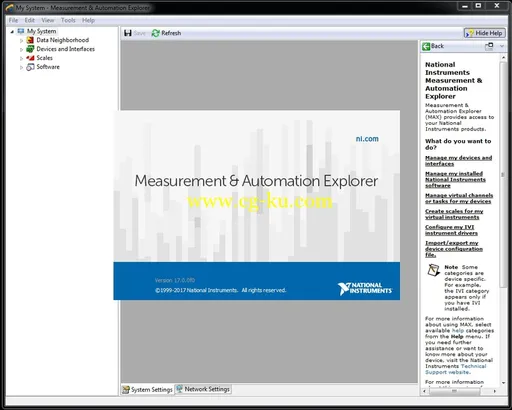The width and height of the screenshot is (512, 410).
Task: Open the Manage my devices and interfaces link
Action: click(x=458, y=161)
